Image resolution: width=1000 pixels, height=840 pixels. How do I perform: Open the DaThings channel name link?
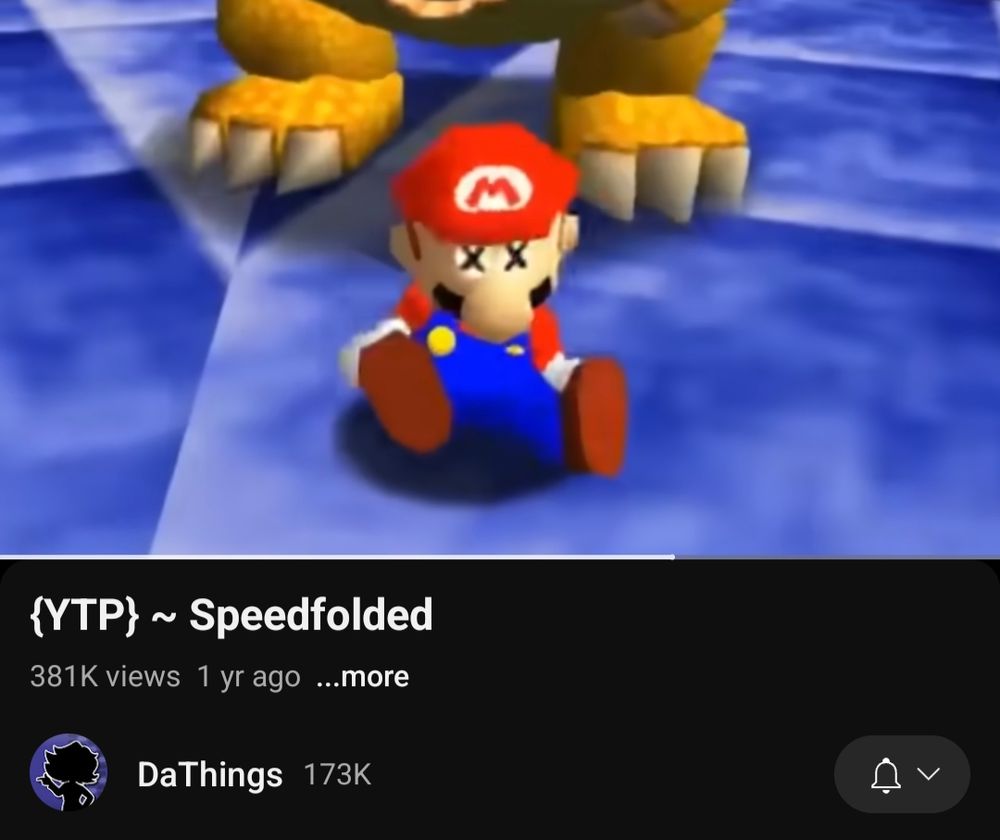tap(210, 775)
